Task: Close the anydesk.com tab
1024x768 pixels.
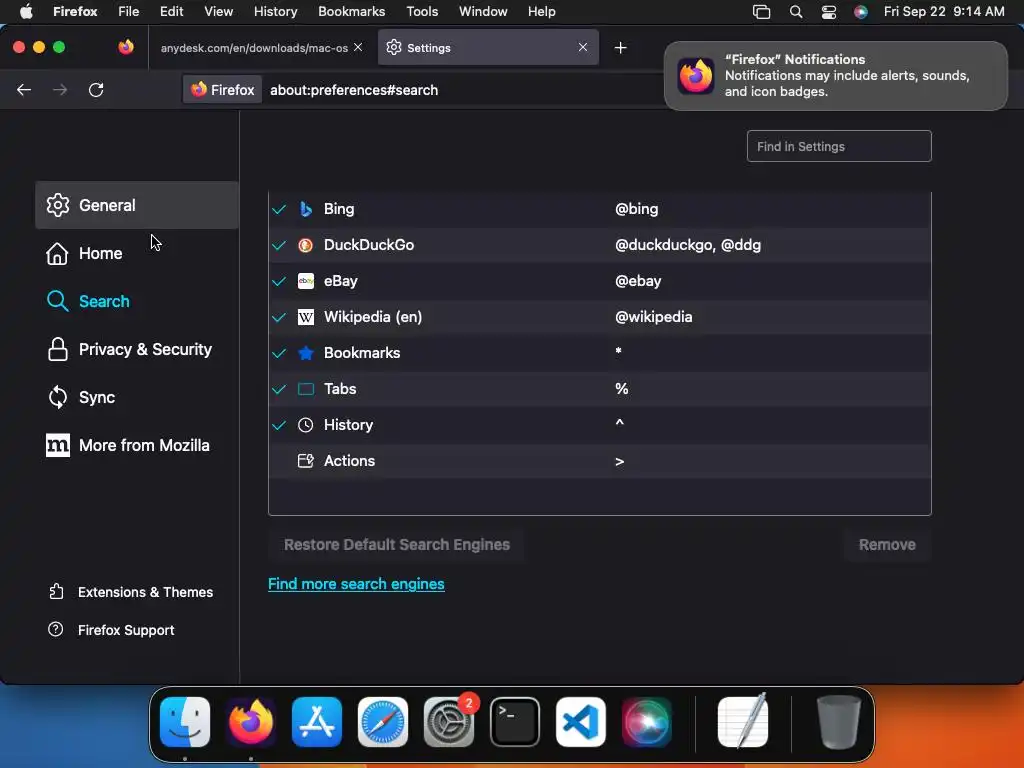Action: pos(358,47)
